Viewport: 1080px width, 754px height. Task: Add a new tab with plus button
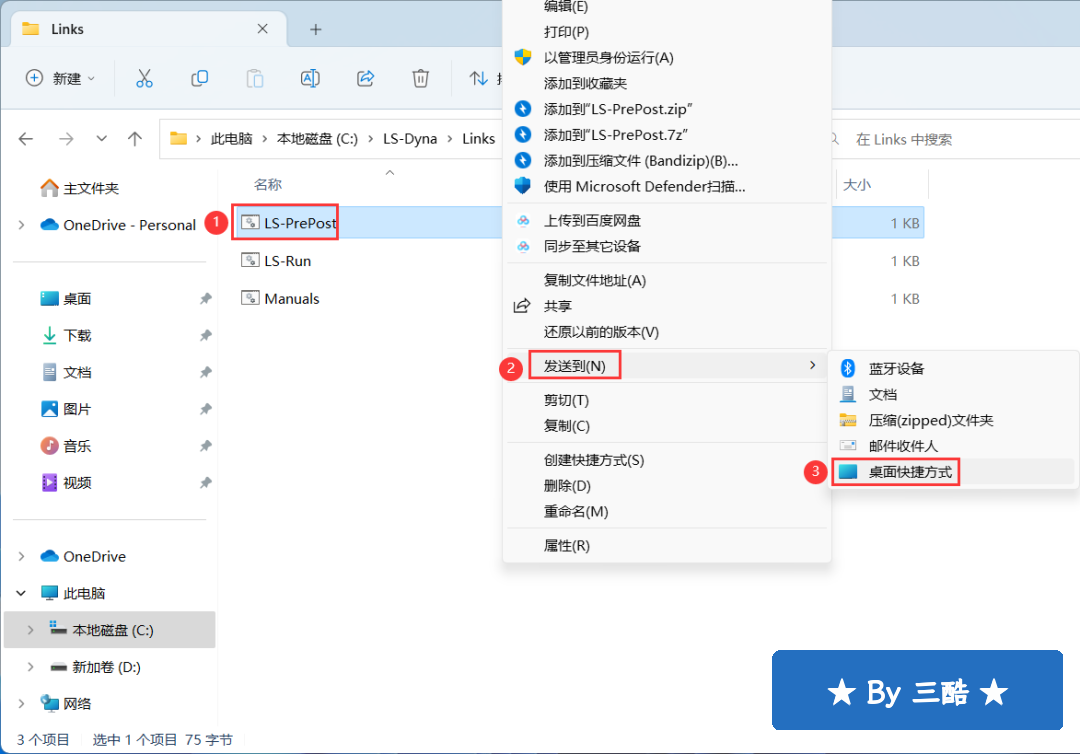[315, 30]
